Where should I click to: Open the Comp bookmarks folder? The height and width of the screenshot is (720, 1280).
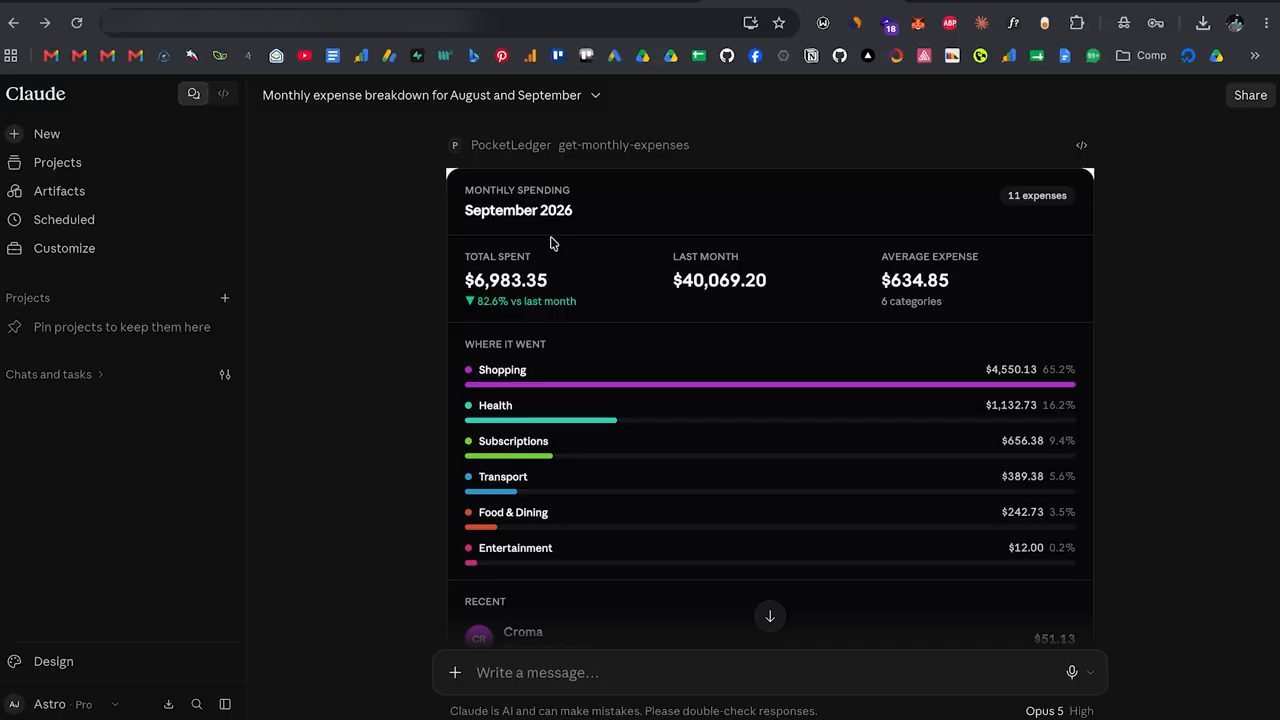click(1141, 56)
